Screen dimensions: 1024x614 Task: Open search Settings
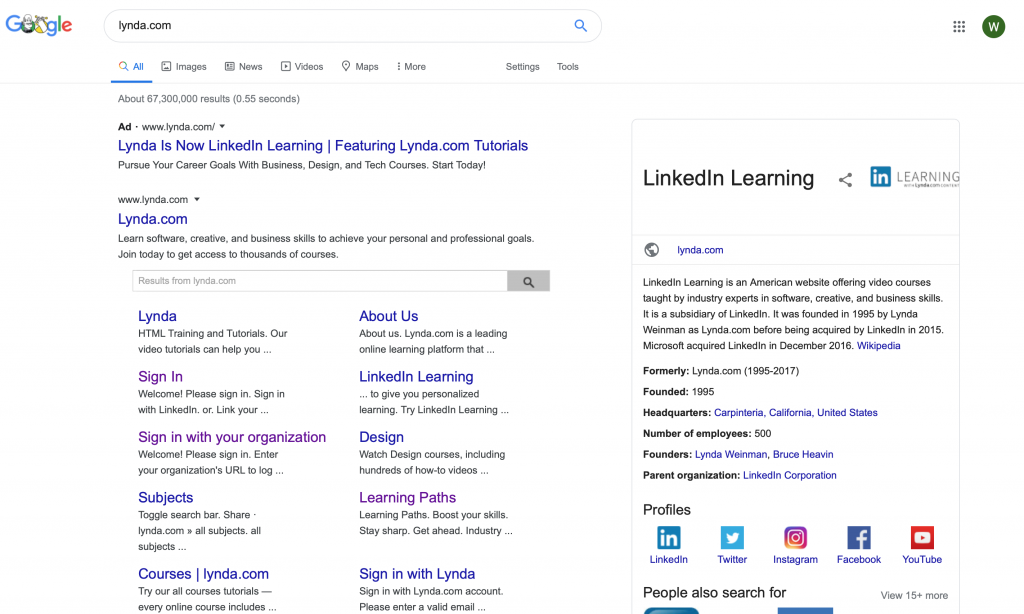click(522, 67)
